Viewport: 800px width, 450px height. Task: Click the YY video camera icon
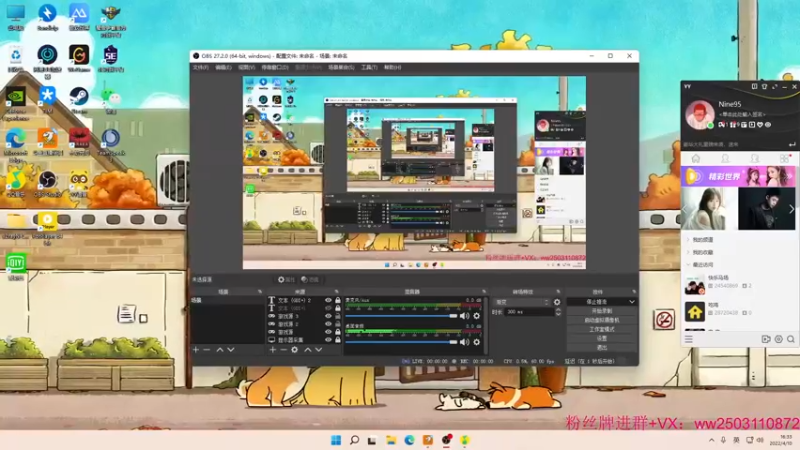(x=765, y=339)
